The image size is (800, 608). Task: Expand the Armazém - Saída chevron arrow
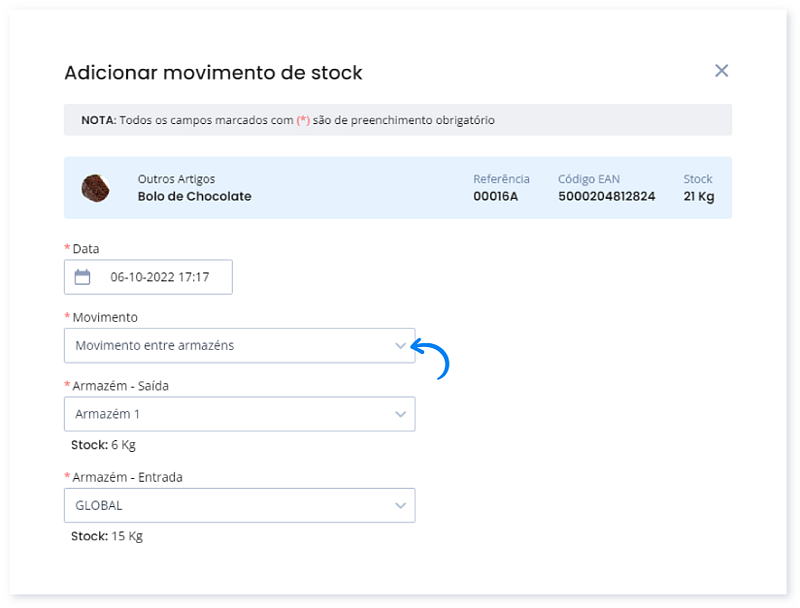click(x=400, y=414)
